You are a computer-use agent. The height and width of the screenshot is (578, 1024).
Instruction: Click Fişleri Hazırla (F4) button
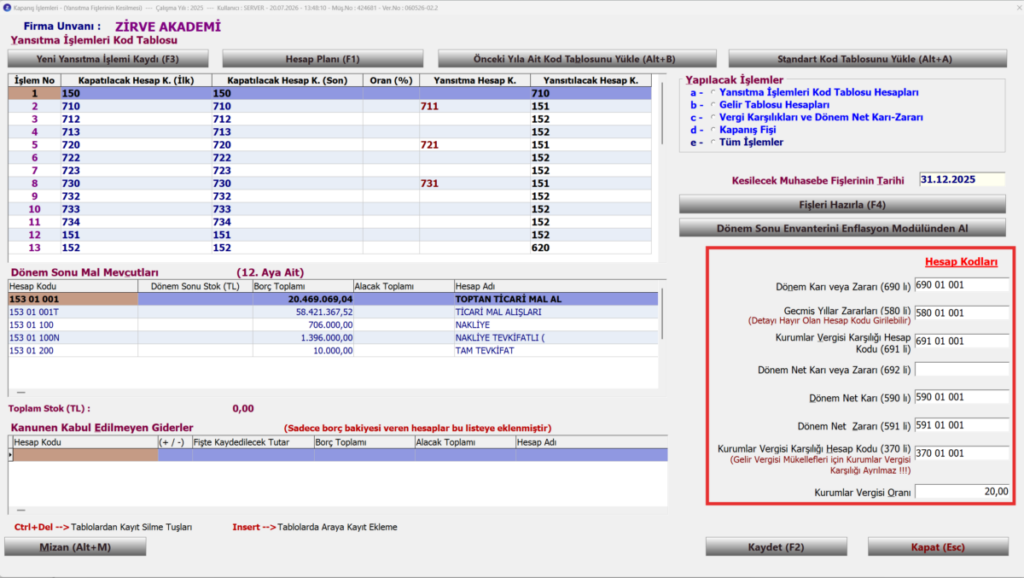pos(842,204)
